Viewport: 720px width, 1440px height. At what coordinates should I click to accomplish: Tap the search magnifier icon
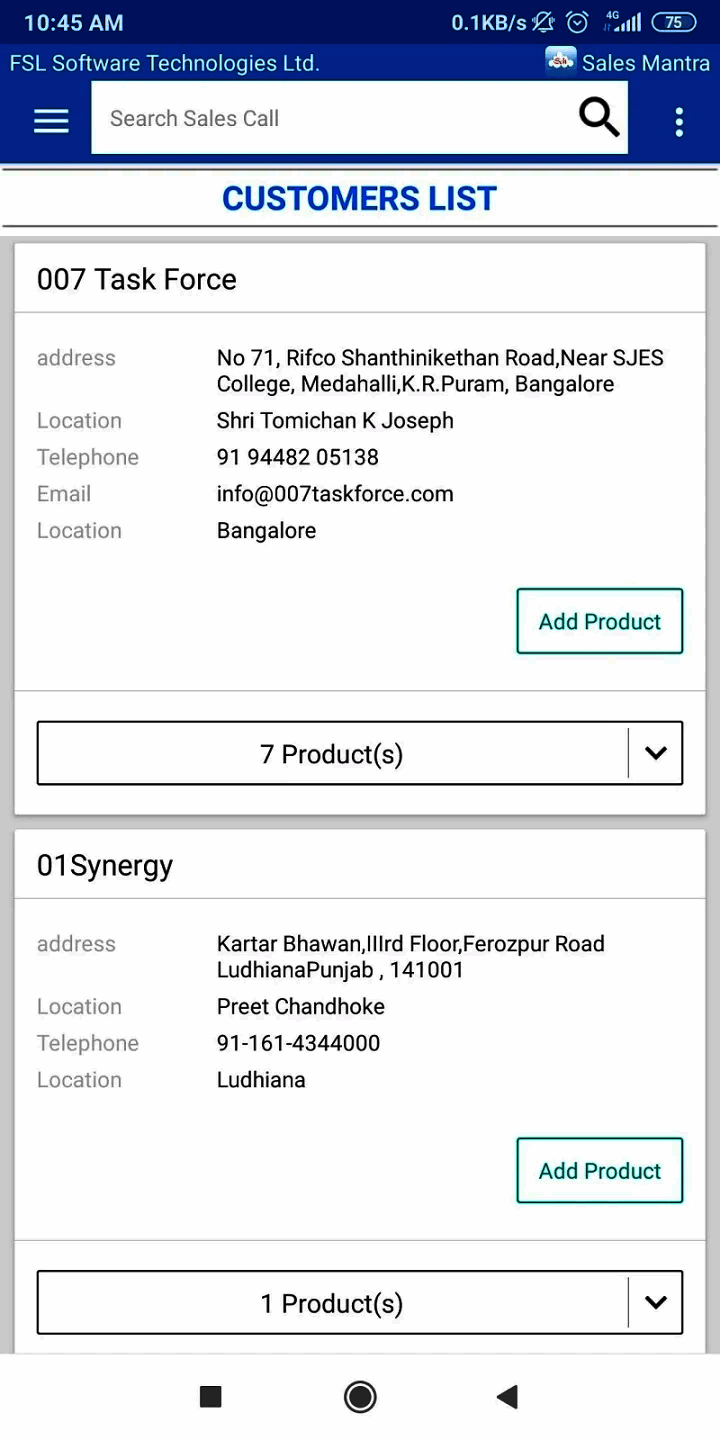coord(599,118)
